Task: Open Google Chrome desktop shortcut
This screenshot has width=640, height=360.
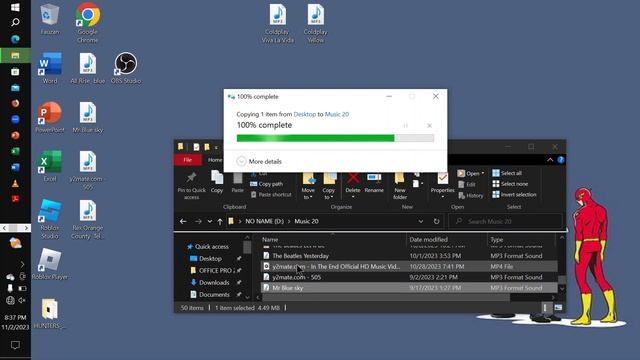Action: click(x=87, y=22)
